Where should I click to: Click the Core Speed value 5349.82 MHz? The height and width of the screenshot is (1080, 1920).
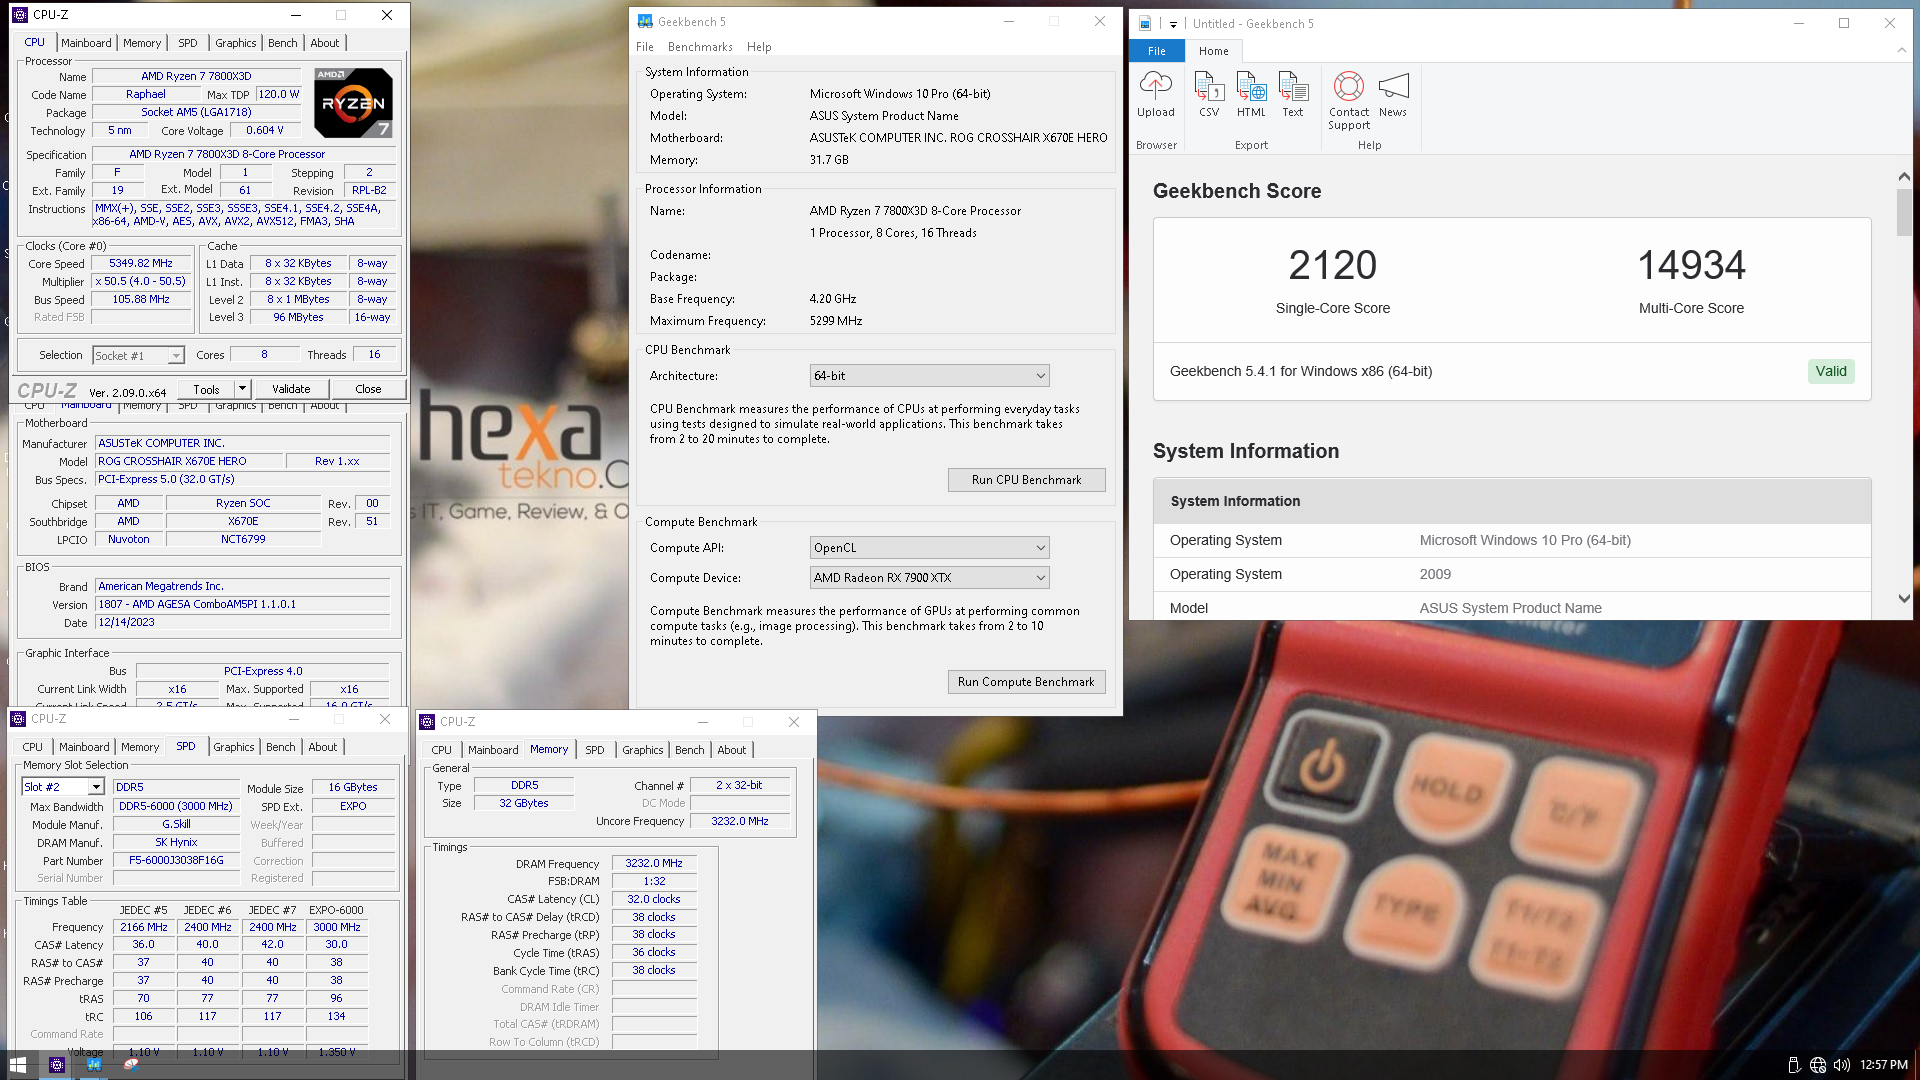click(141, 264)
